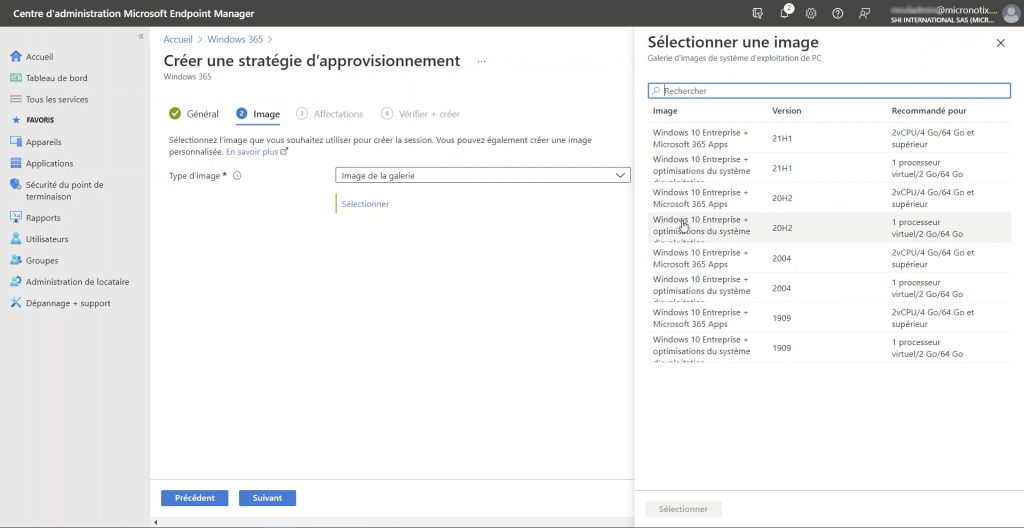Click the search magnifier icon in Rechercher
The height and width of the screenshot is (528, 1024).
click(656, 91)
